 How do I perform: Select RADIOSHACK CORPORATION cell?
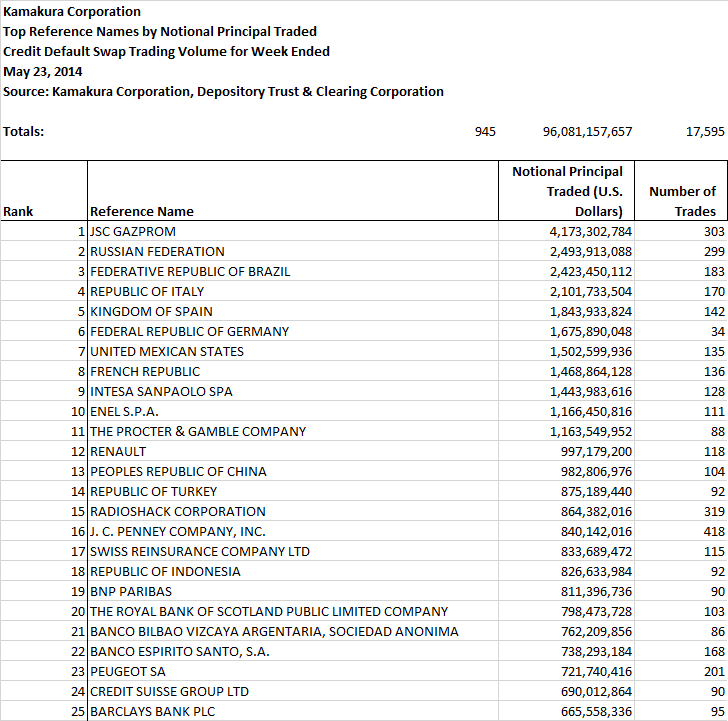[x=293, y=511]
